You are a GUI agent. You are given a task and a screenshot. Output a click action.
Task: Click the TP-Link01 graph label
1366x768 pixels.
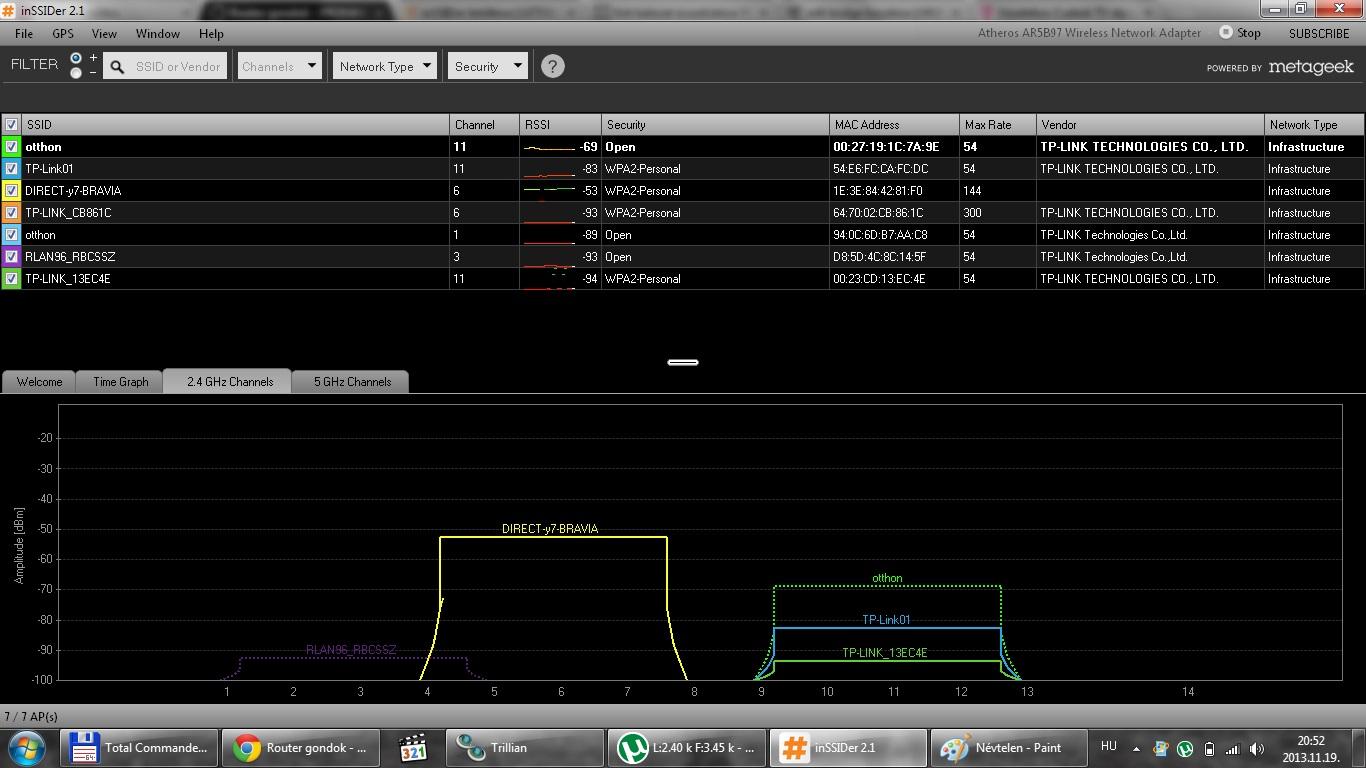887,620
